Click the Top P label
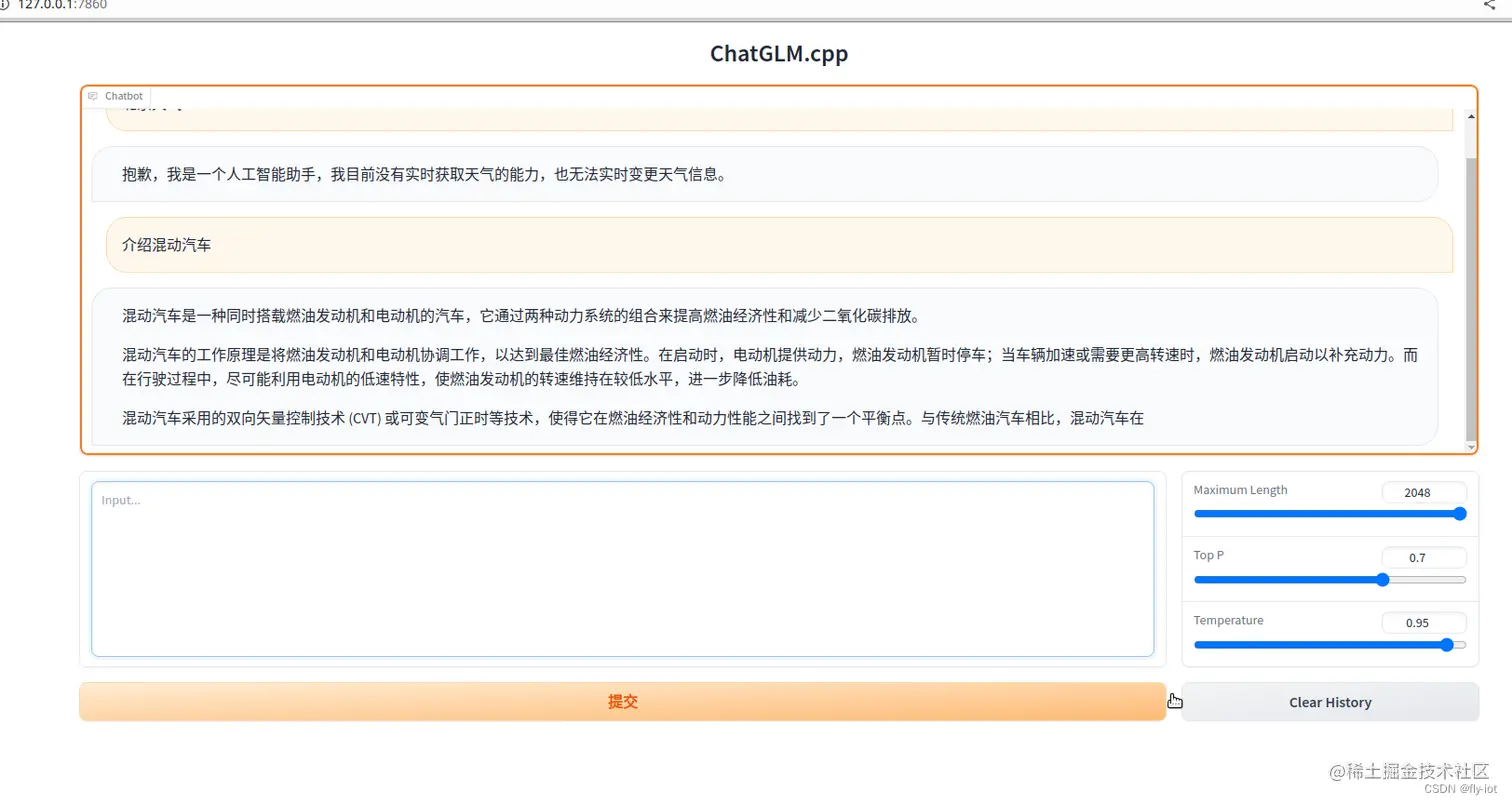The image size is (1512, 804). (x=1208, y=555)
